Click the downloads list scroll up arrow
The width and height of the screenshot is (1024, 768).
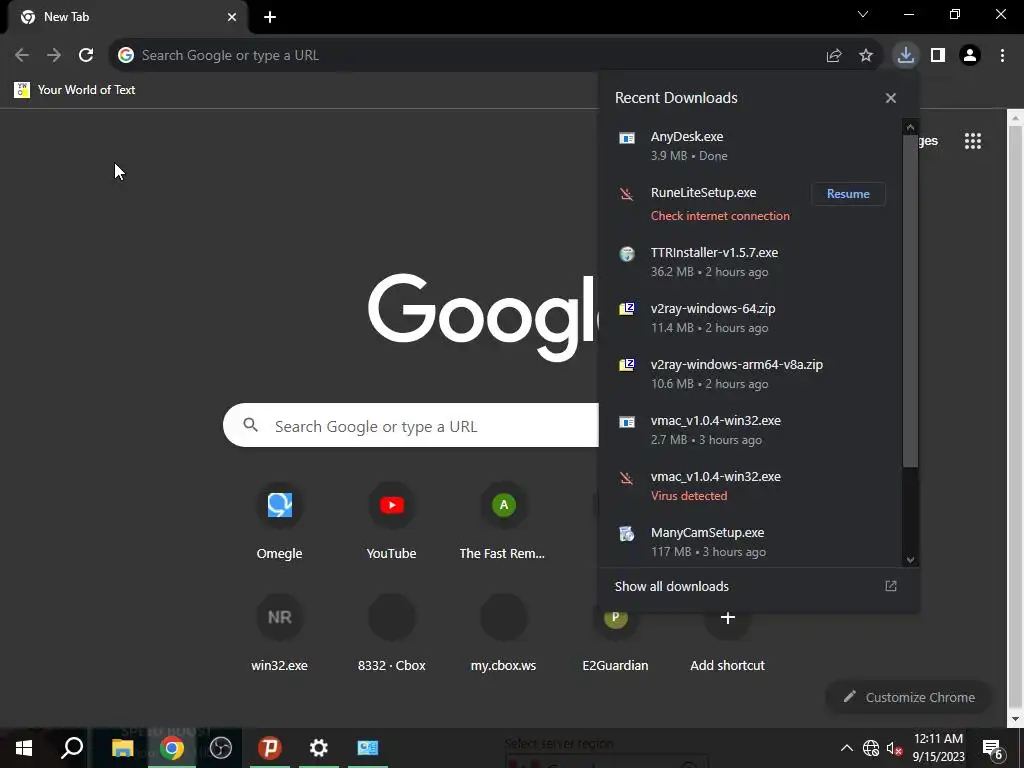pyautogui.click(x=910, y=127)
